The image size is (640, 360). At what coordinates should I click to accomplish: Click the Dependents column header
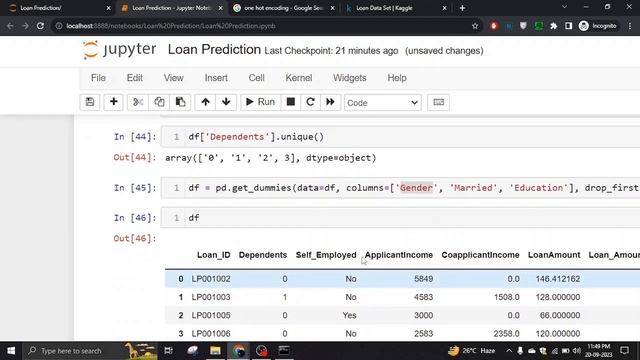pos(263,255)
